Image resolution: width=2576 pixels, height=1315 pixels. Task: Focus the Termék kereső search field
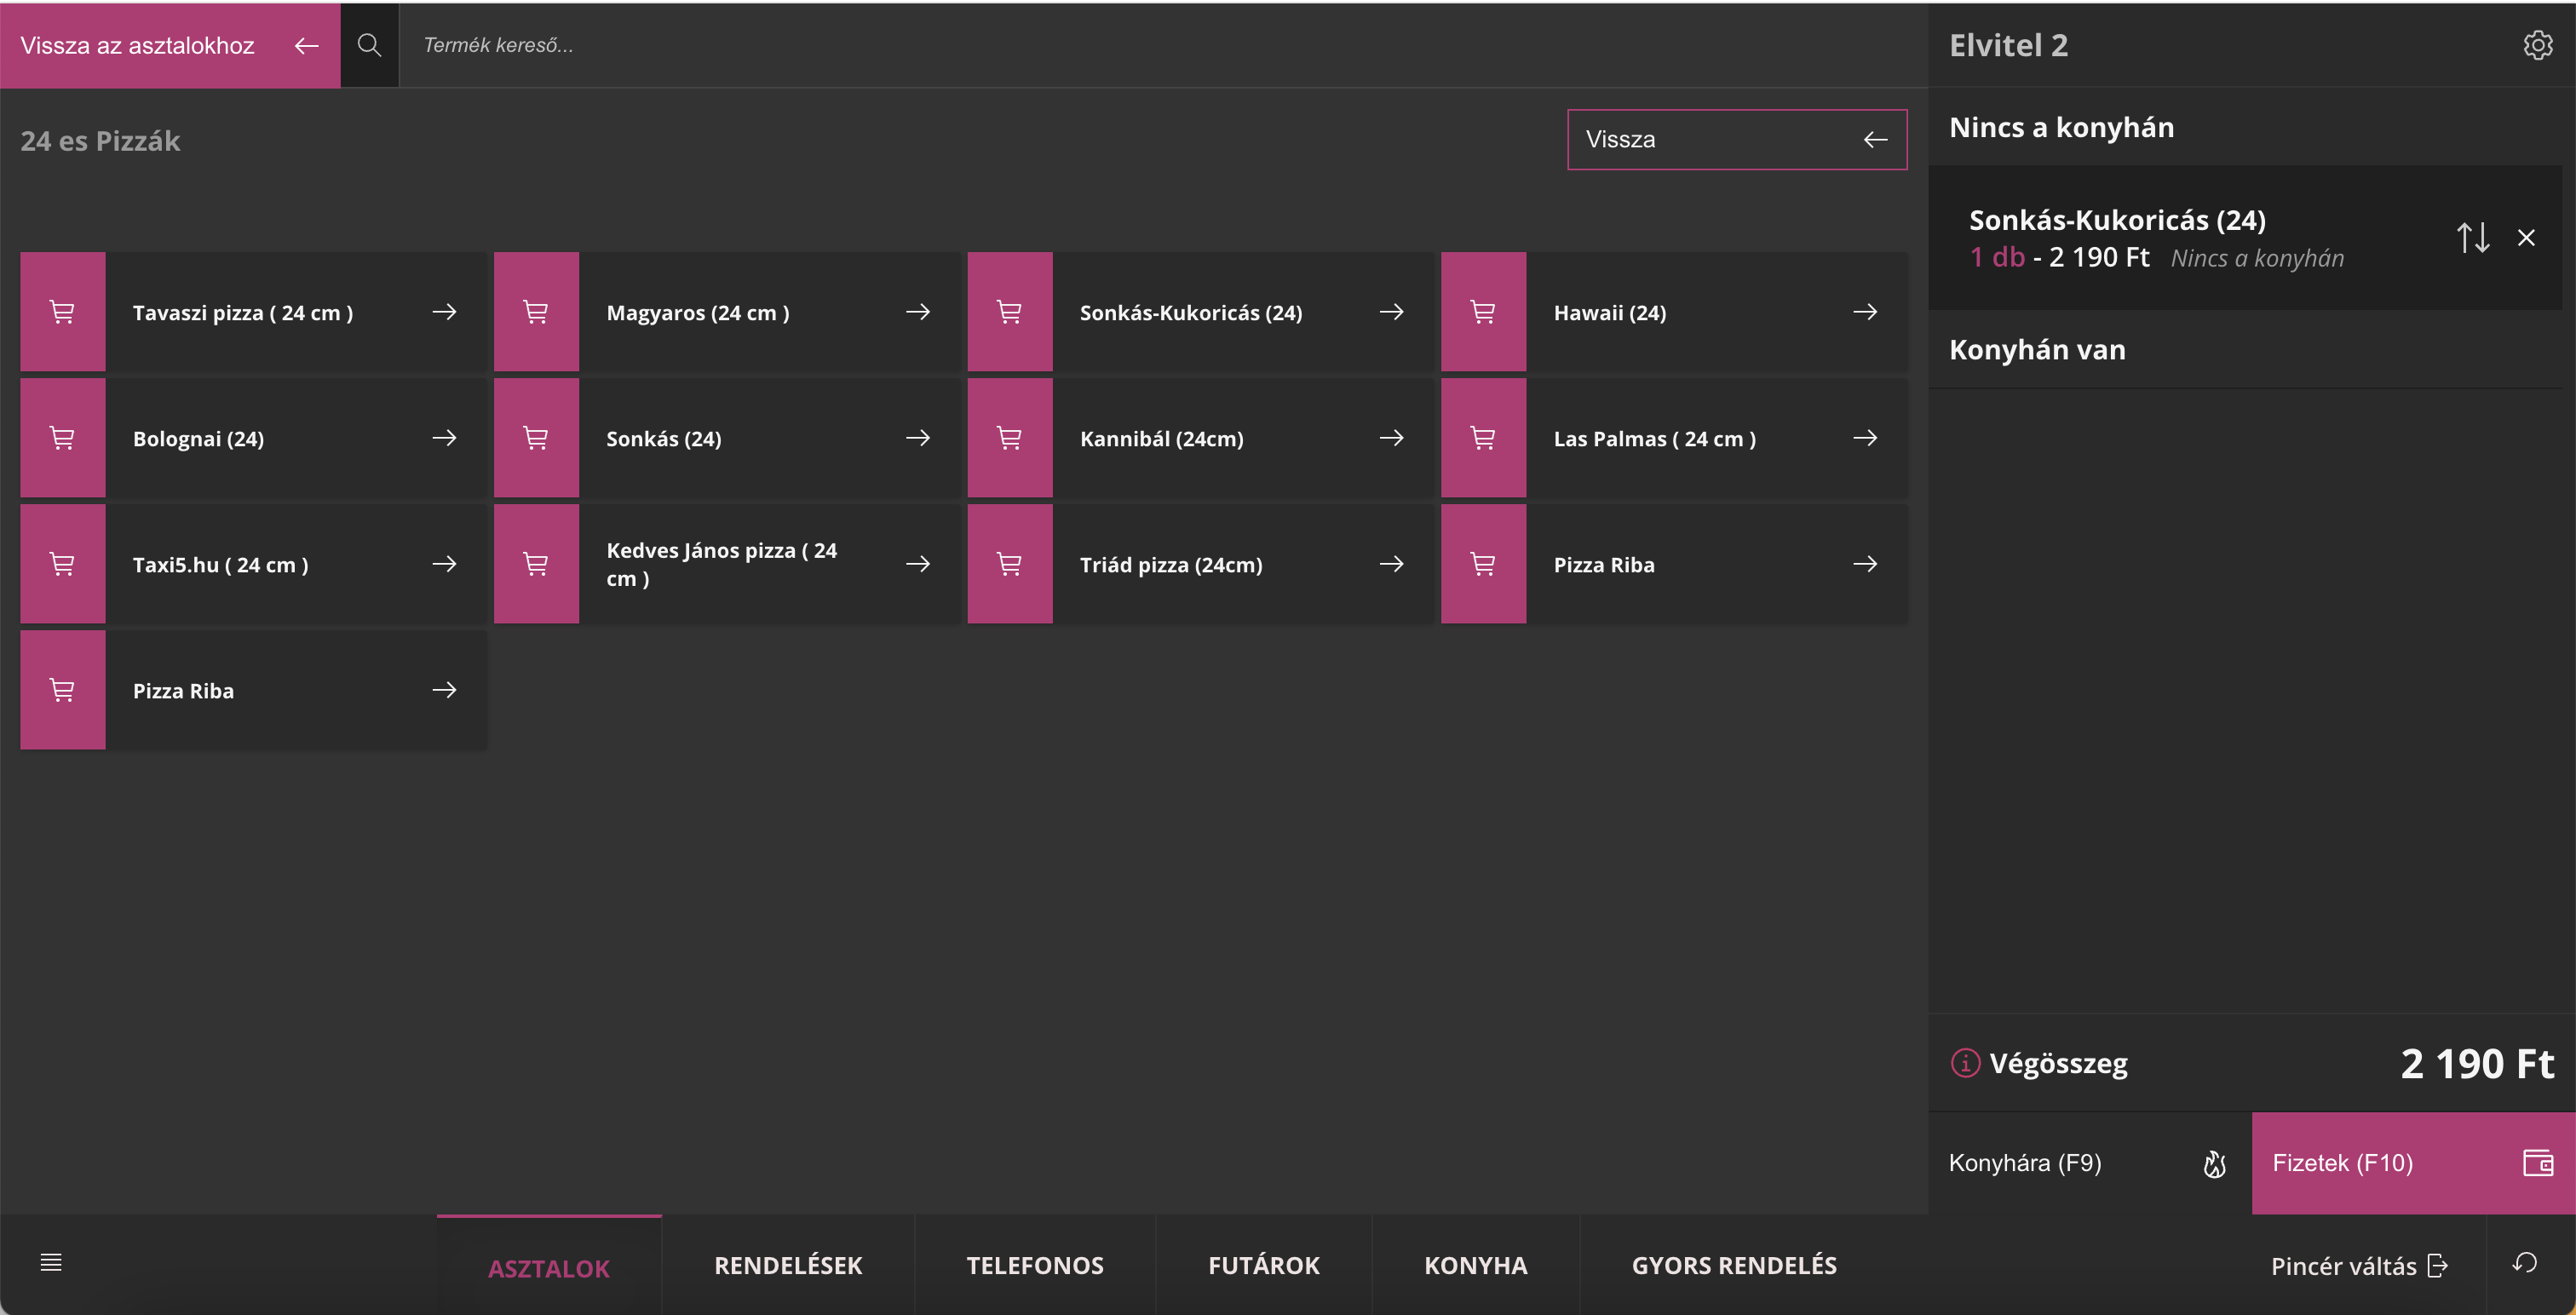click(x=1100, y=45)
